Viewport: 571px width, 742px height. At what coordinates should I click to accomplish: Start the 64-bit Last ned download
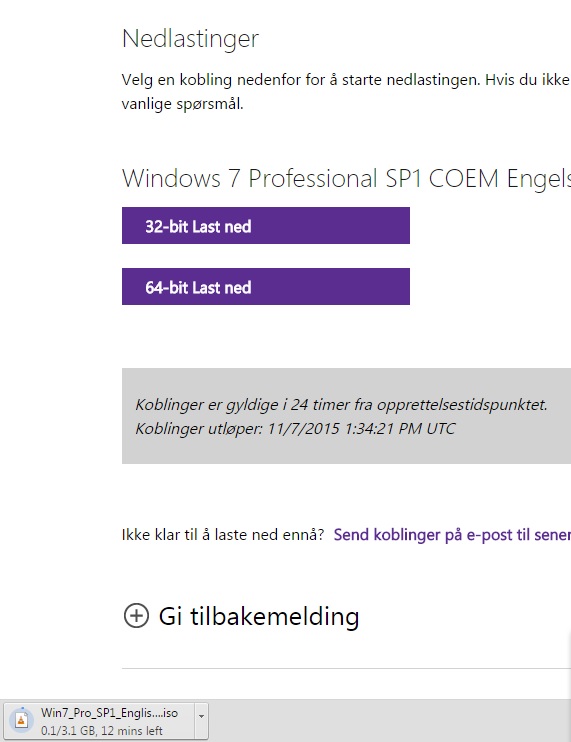point(266,287)
